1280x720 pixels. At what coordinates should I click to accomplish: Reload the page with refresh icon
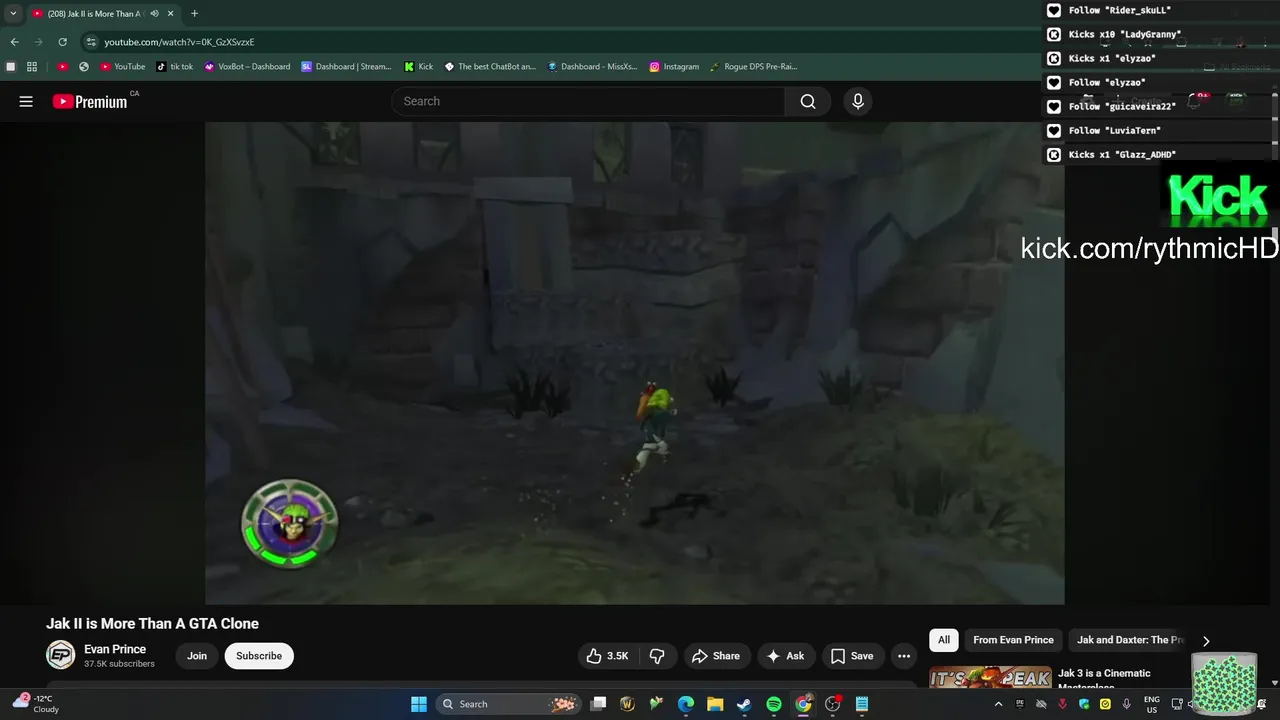click(x=62, y=42)
